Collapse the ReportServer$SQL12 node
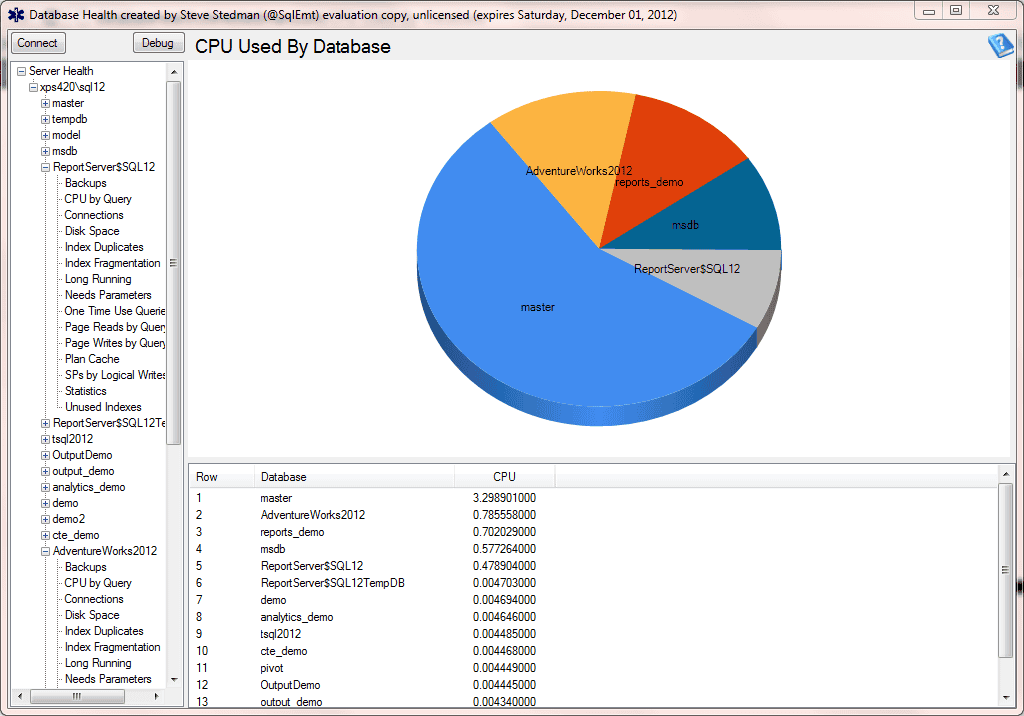The image size is (1024, 716). click(x=44, y=167)
